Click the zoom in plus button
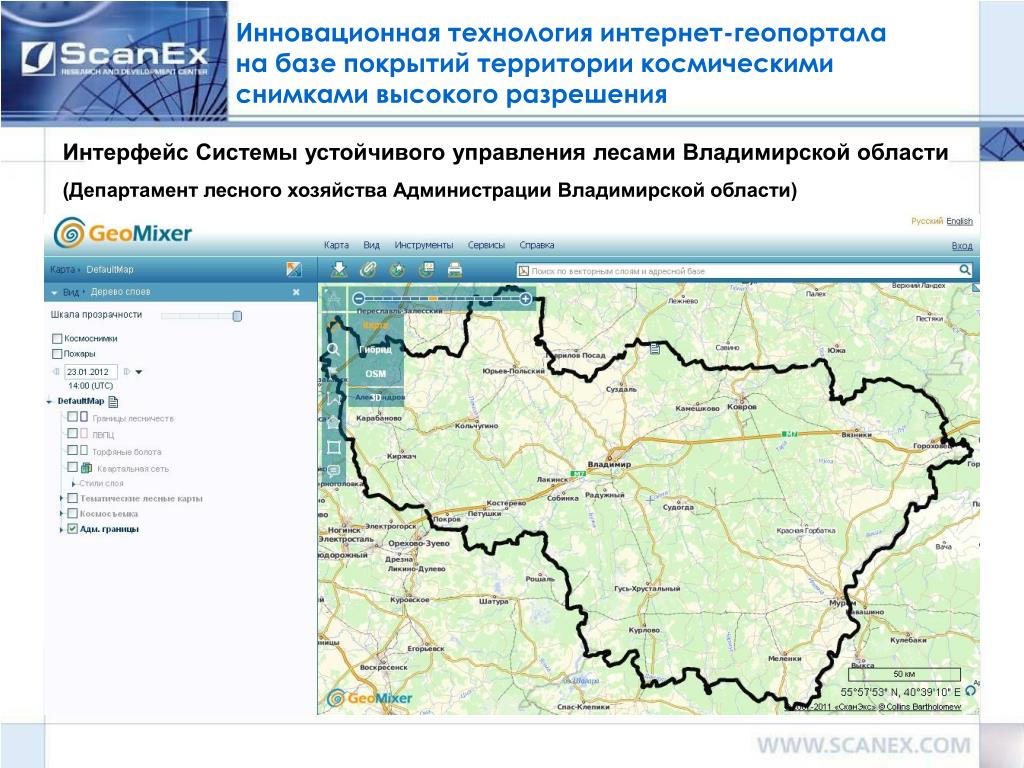 click(526, 299)
